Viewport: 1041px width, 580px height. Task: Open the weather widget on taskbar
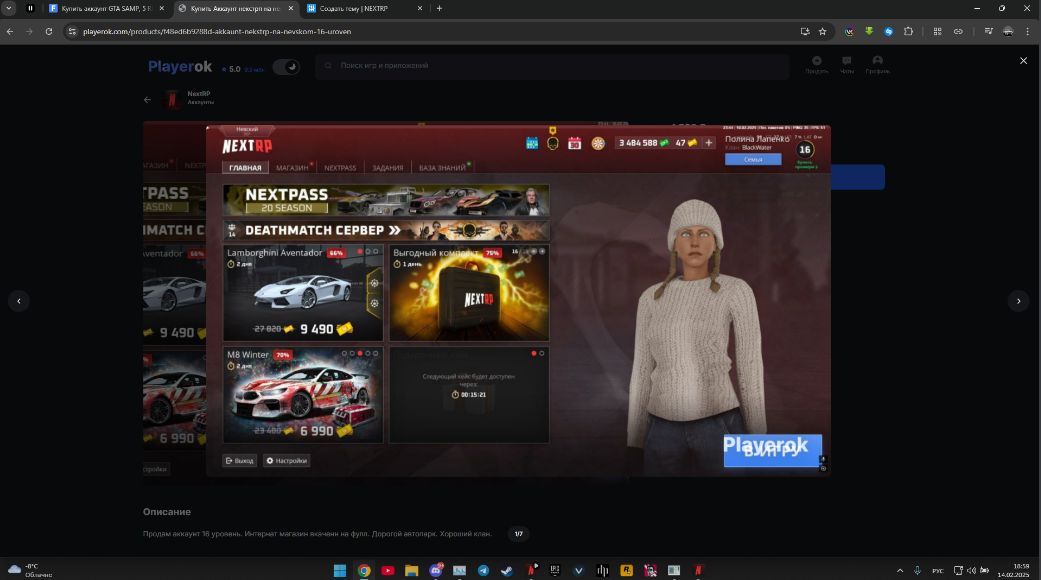tap(31, 571)
